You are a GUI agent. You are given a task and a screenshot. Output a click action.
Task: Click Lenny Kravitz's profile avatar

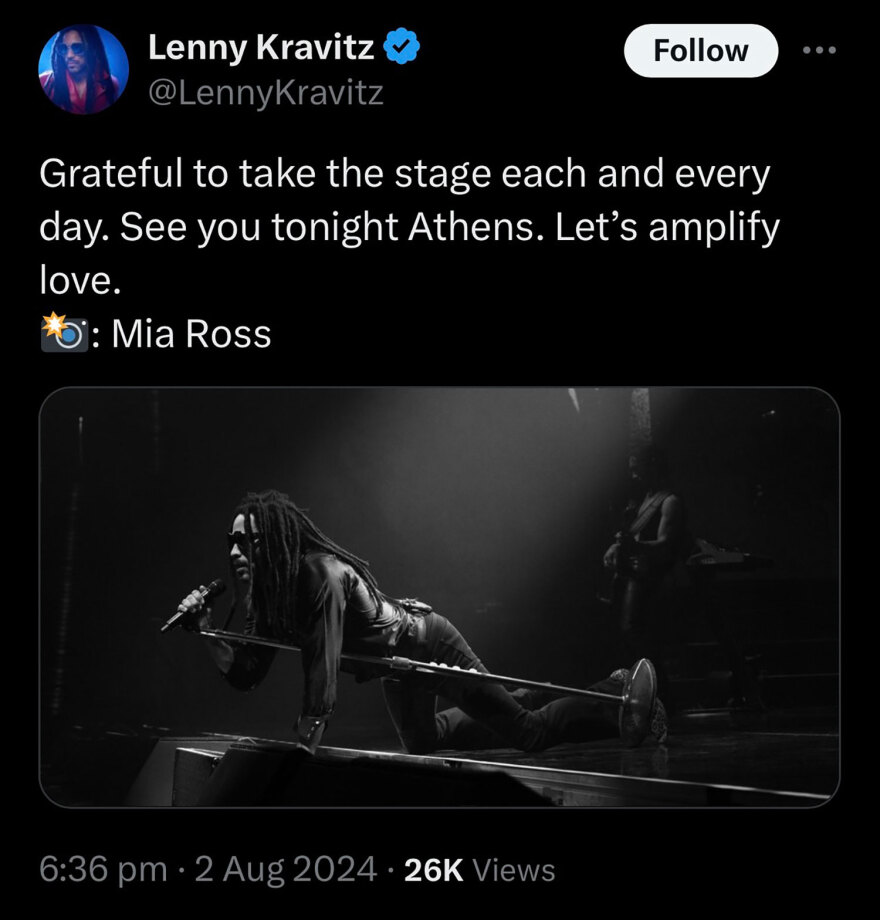click(x=83, y=69)
